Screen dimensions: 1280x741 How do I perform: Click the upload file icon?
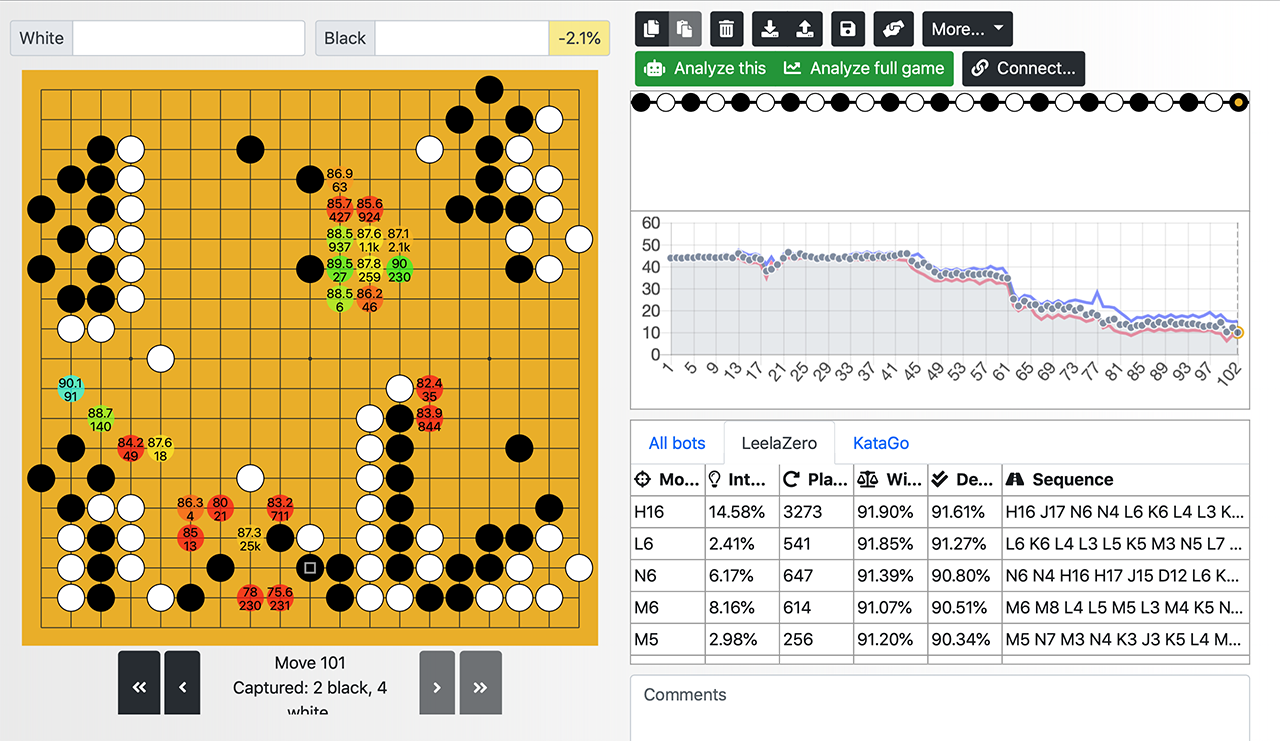[805, 29]
